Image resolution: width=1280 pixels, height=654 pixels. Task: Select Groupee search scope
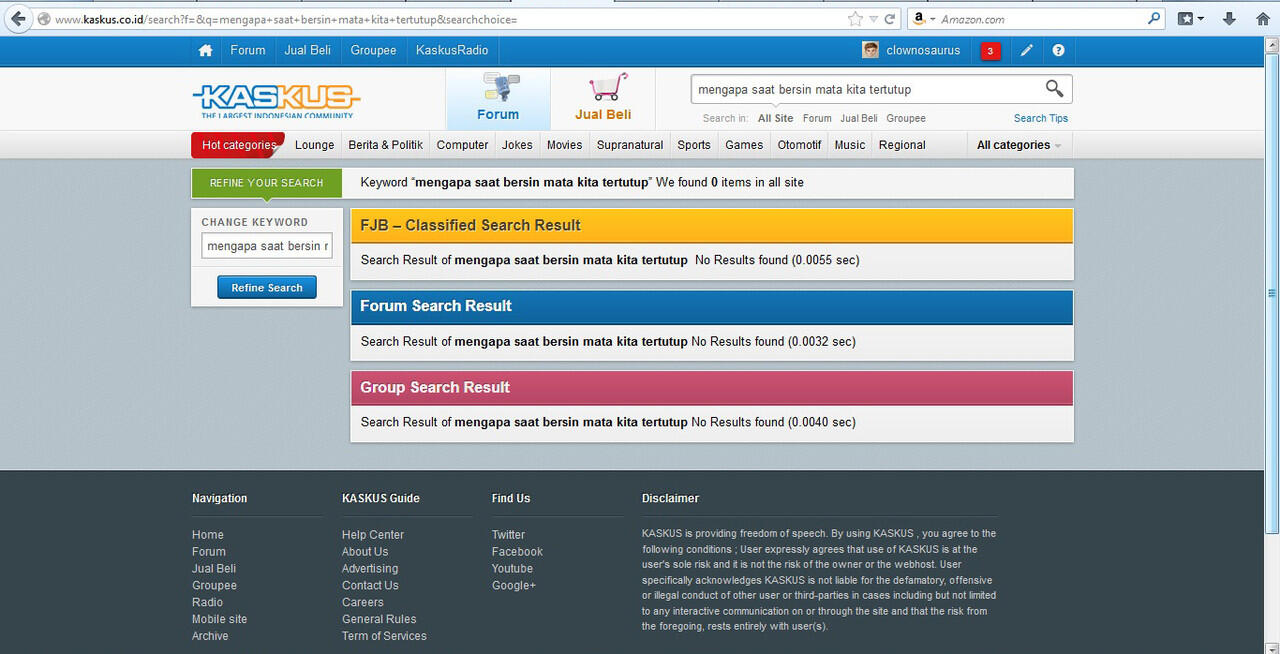pos(906,118)
